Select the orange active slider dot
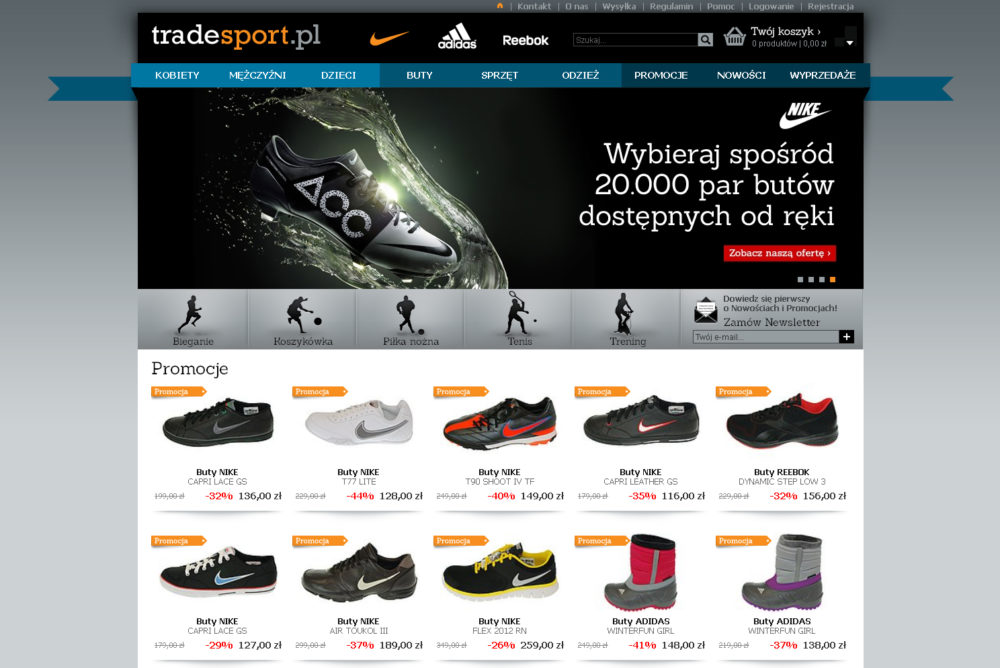The width and height of the screenshot is (1000, 668). (x=832, y=279)
